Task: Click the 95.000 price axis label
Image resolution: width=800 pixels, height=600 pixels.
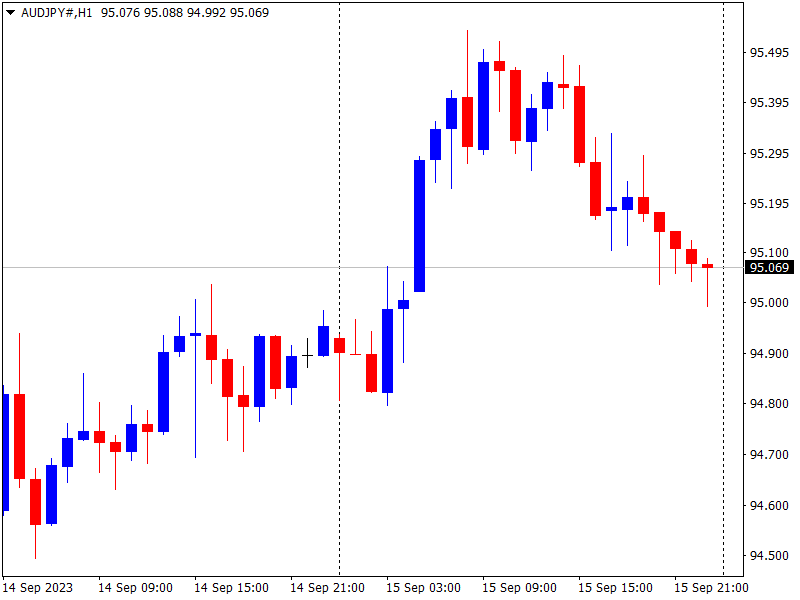Action: (x=769, y=303)
